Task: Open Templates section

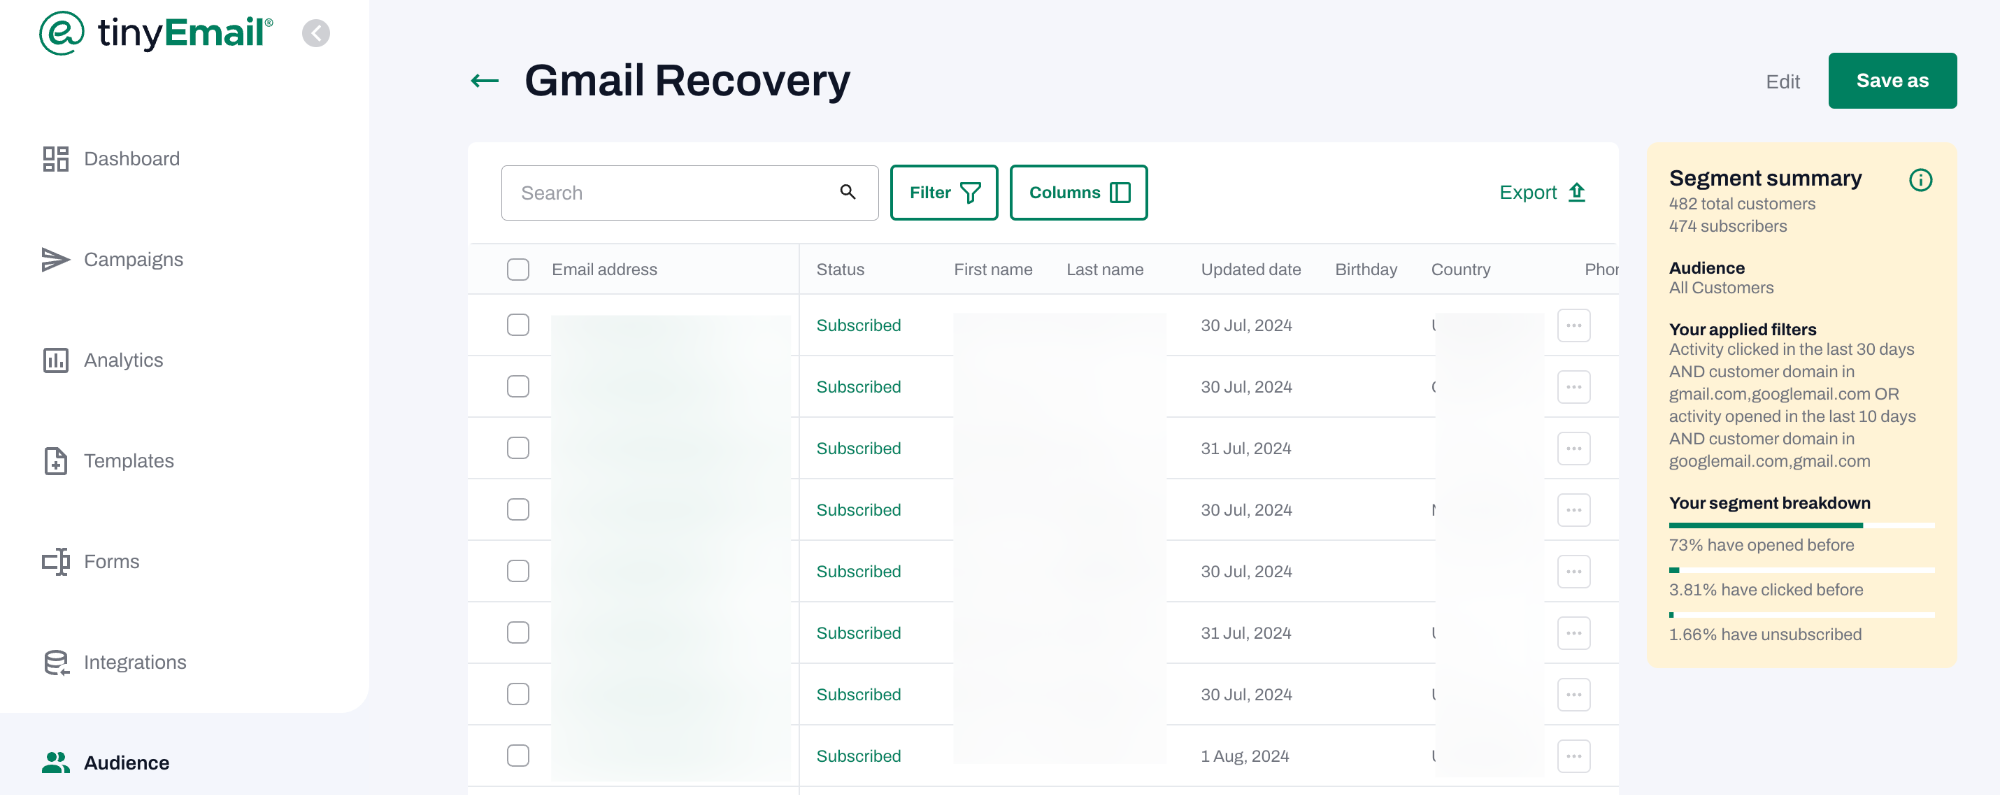Action: click(x=129, y=461)
